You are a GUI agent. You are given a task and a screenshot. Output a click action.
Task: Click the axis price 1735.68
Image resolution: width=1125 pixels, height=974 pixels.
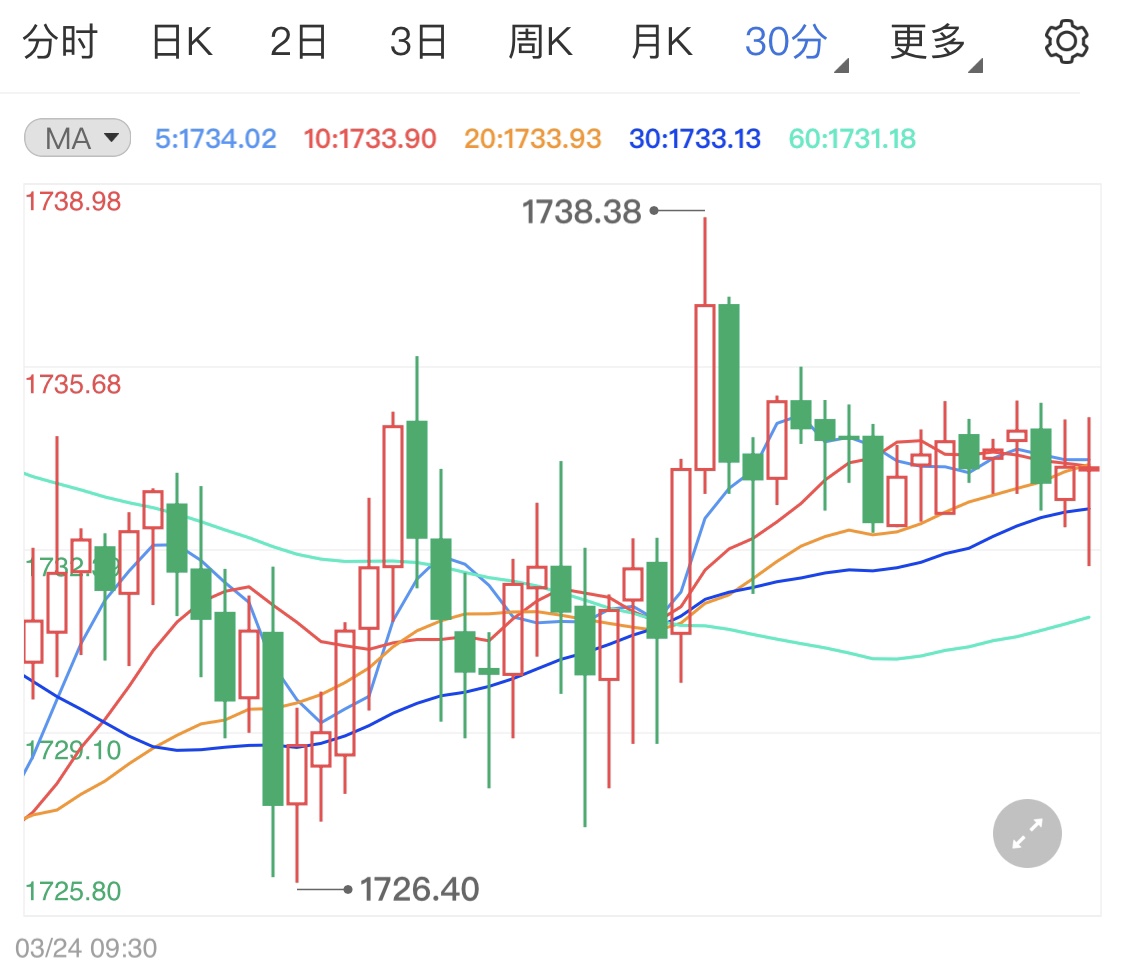73,384
